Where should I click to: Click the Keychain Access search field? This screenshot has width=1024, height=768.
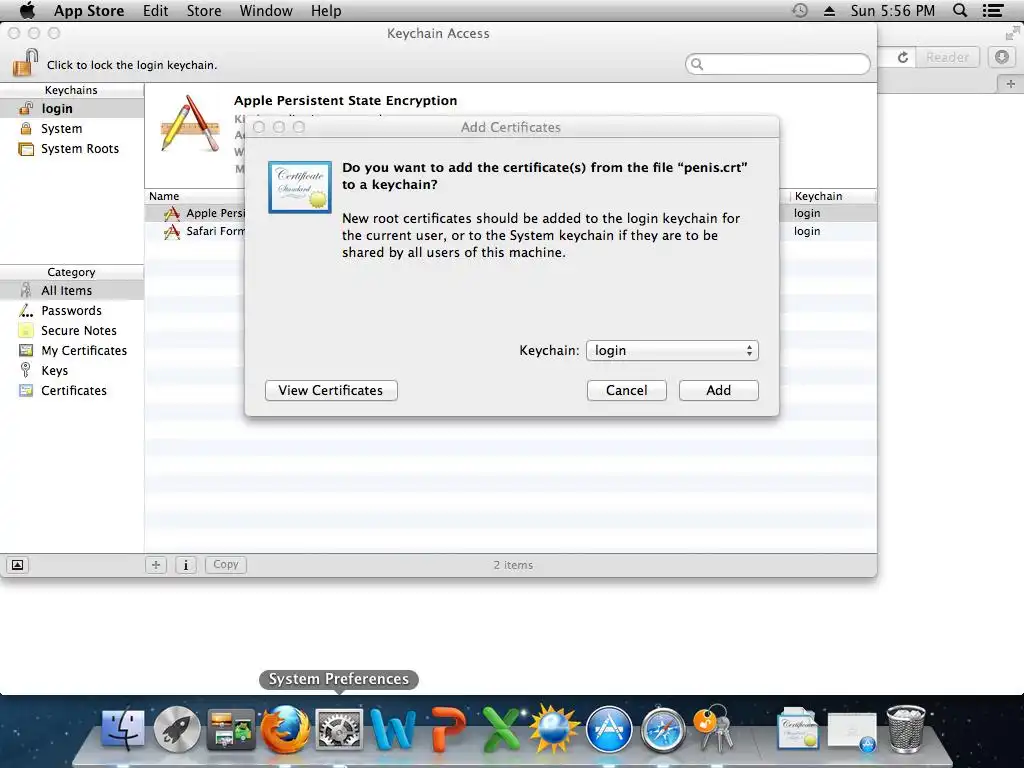[x=778, y=64]
